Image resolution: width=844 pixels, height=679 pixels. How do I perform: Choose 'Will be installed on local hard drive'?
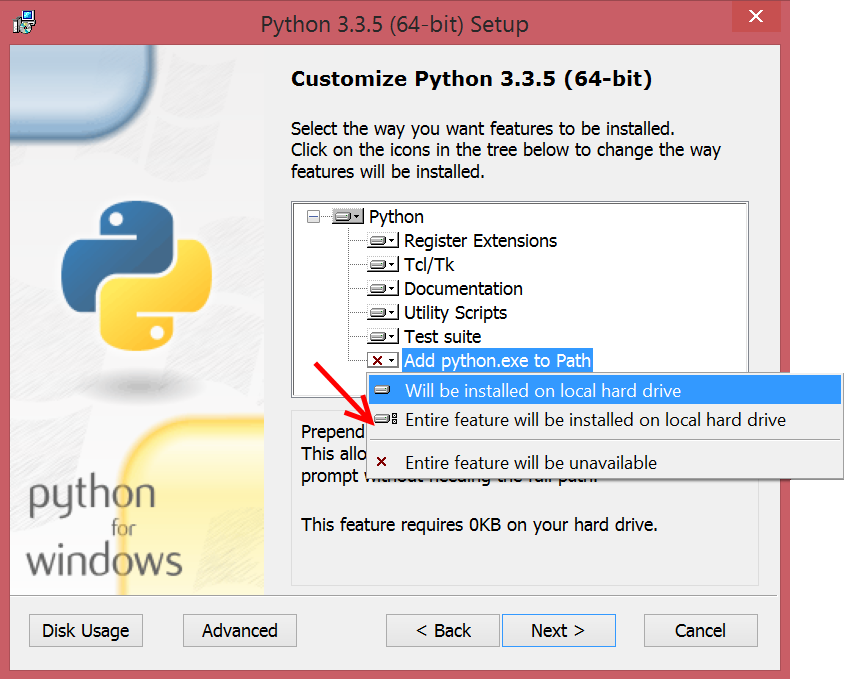(x=543, y=391)
